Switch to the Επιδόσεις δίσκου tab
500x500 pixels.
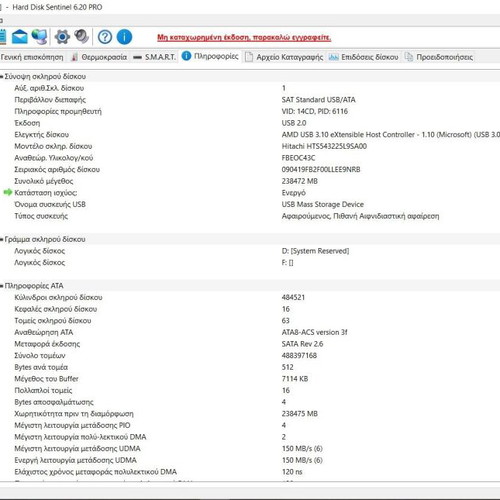[370, 57]
